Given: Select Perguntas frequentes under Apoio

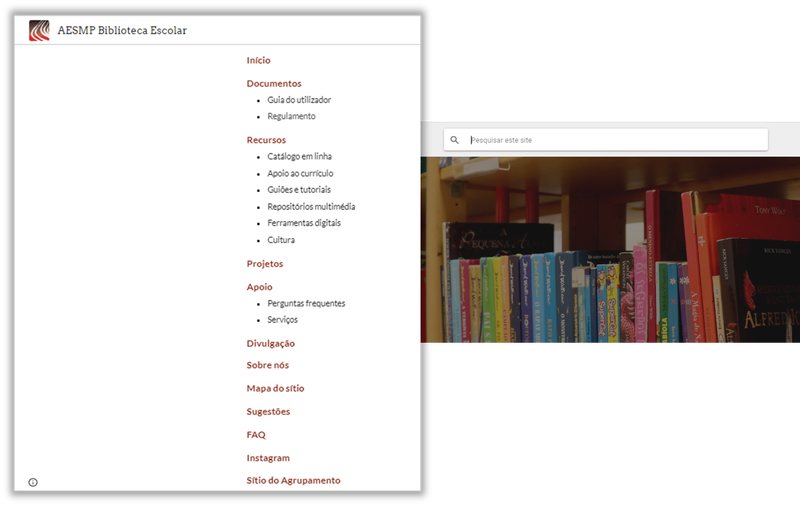Looking at the screenshot, I should coord(306,303).
